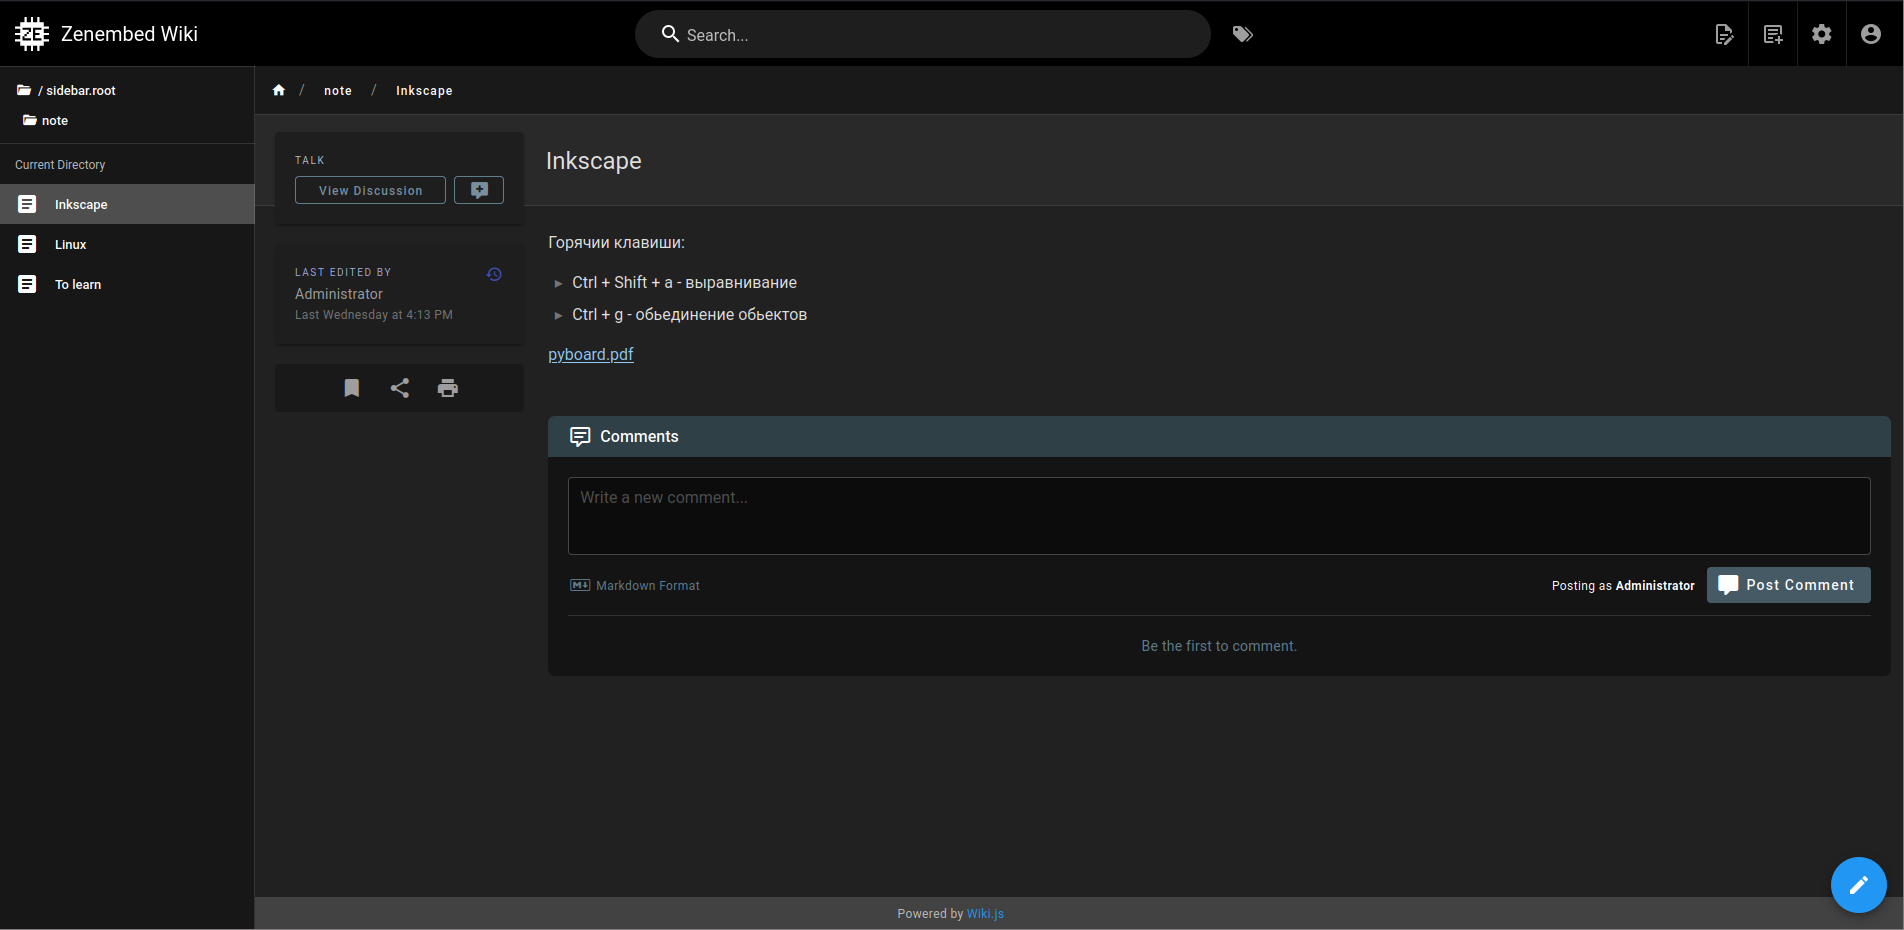Click the sidebar.root folder icon
Image resolution: width=1904 pixels, height=930 pixels.
(x=24, y=90)
